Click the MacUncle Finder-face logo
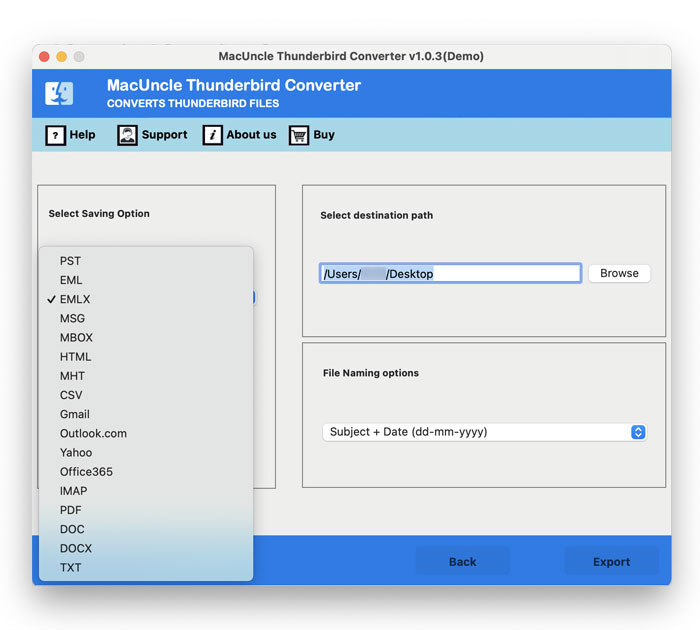This screenshot has width=700, height=630. pos(59,93)
